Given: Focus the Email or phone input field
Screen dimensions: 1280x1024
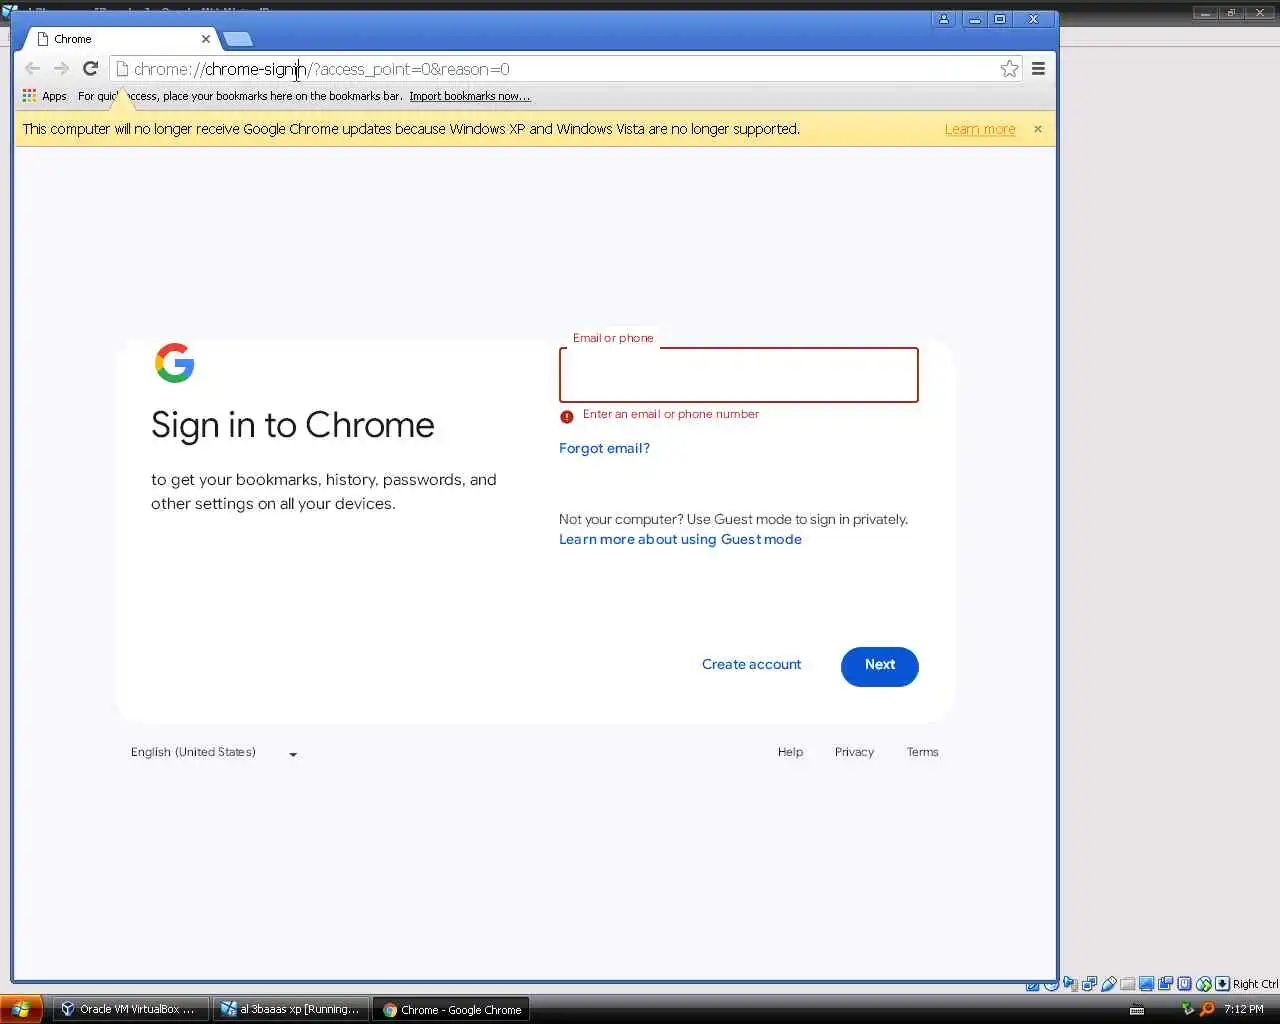Looking at the screenshot, I should pyautogui.click(x=738, y=375).
